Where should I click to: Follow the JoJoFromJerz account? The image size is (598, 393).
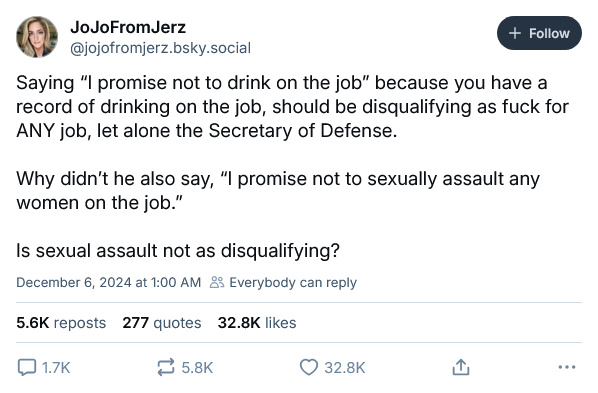click(539, 33)
